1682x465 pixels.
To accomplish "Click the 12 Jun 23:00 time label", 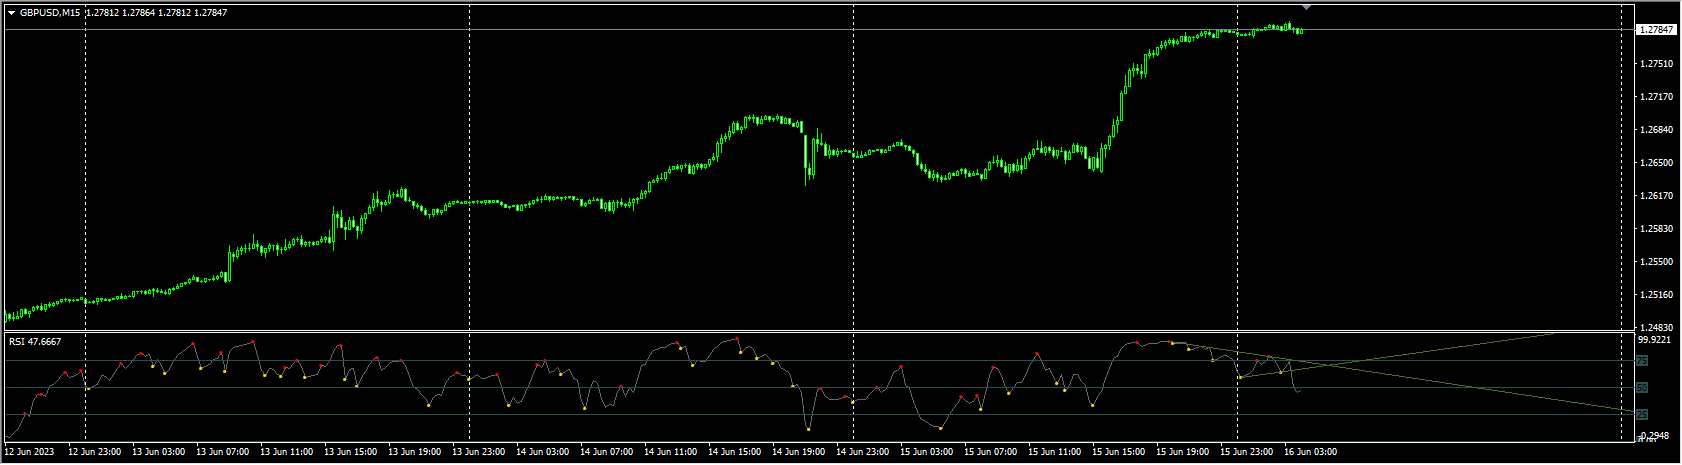I will 95,453.
